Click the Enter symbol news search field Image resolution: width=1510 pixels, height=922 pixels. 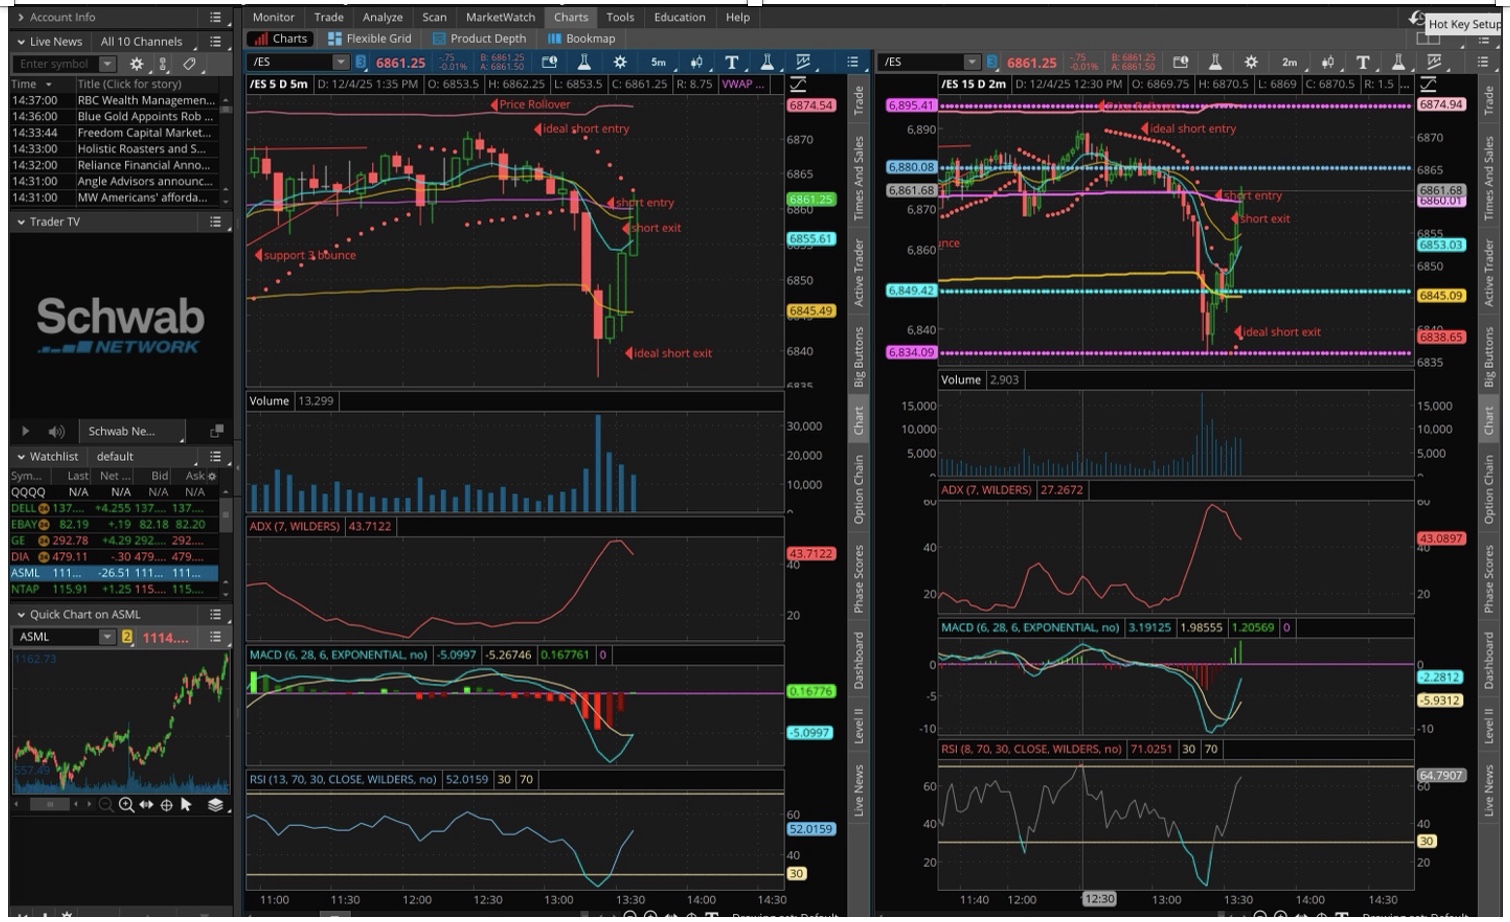(57, 64)
